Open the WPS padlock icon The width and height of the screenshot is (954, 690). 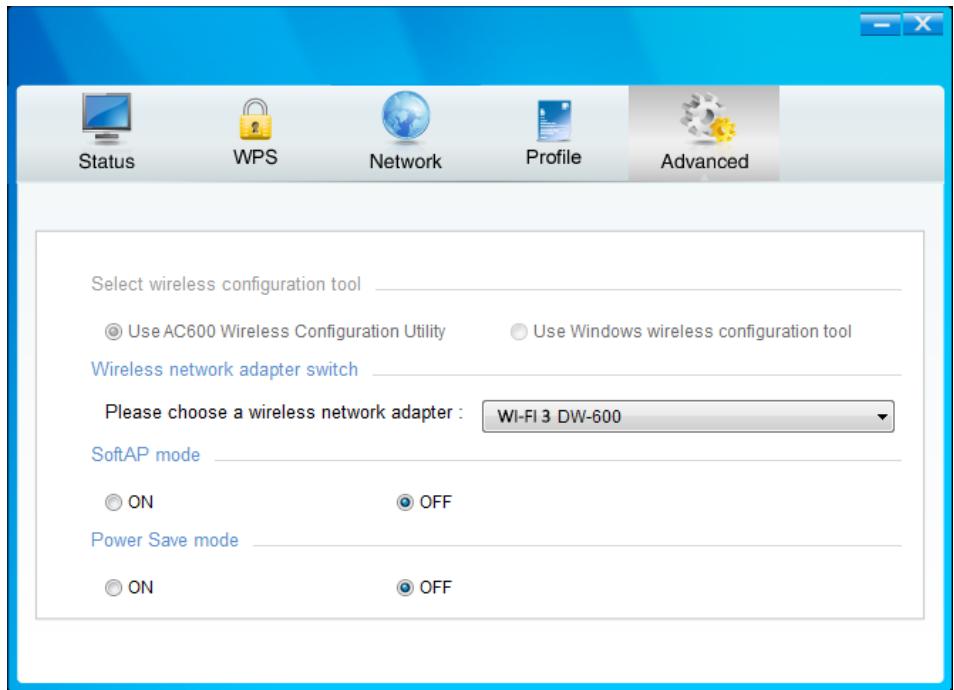click(x=255, y=119)
